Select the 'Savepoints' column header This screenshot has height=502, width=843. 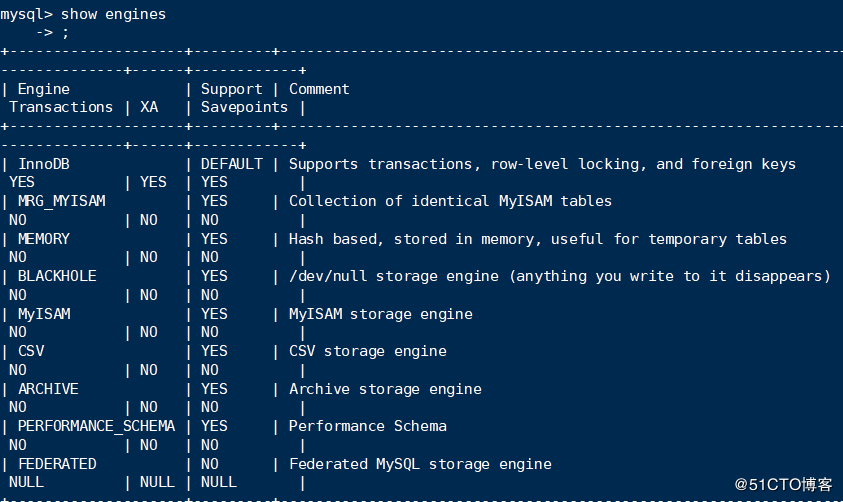click(x=245, y=107)
